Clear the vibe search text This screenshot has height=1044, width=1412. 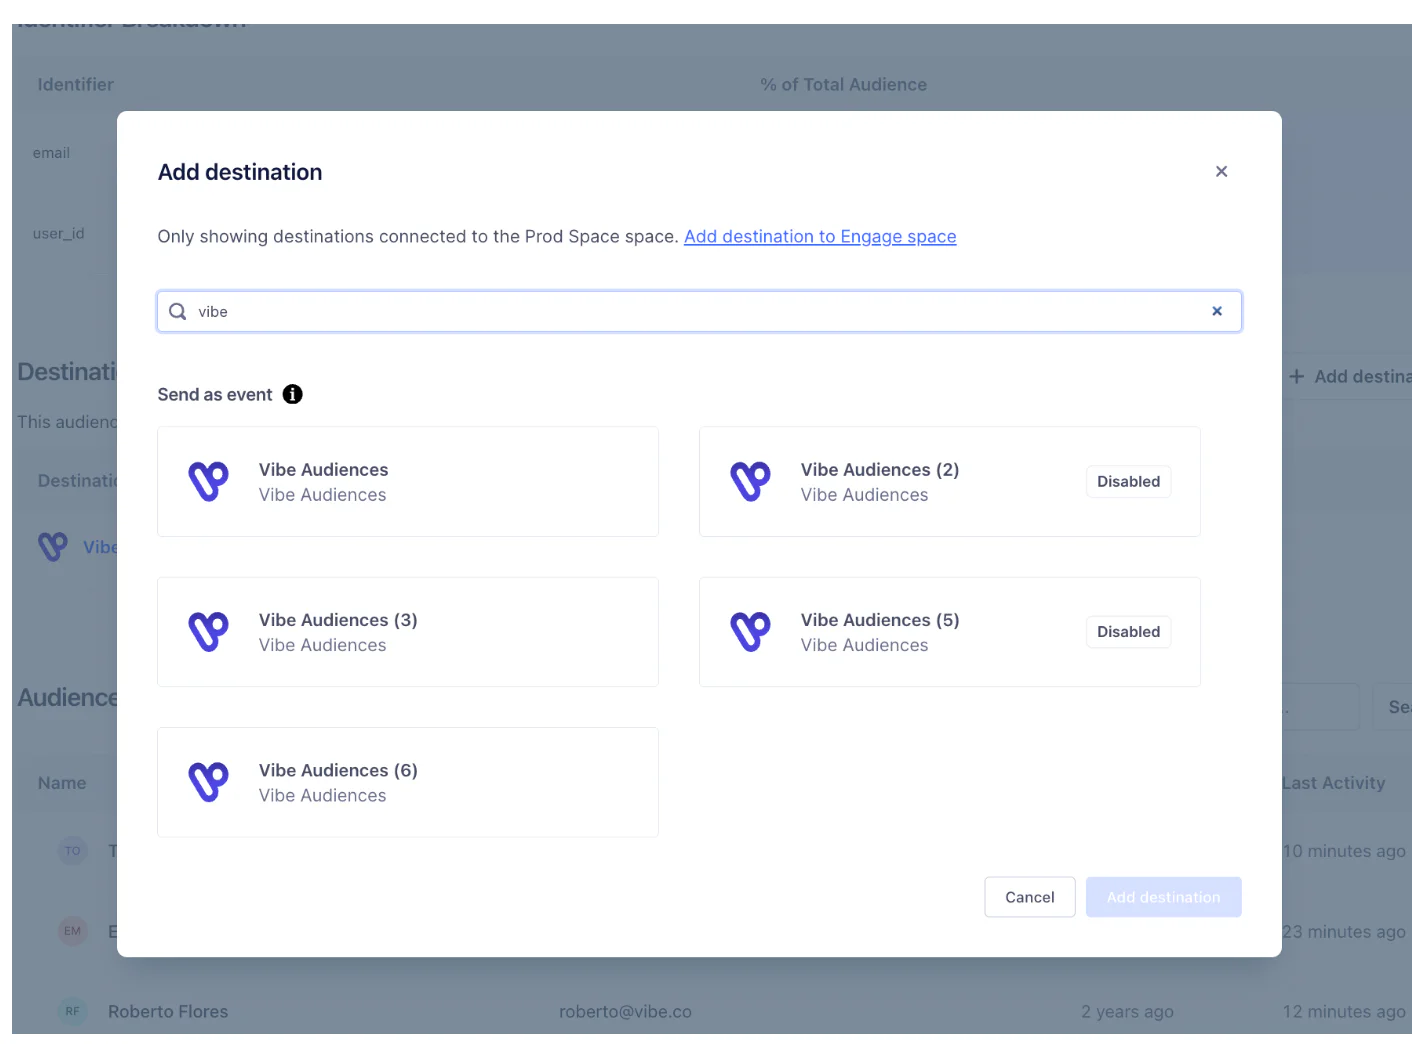point(1217,311)
